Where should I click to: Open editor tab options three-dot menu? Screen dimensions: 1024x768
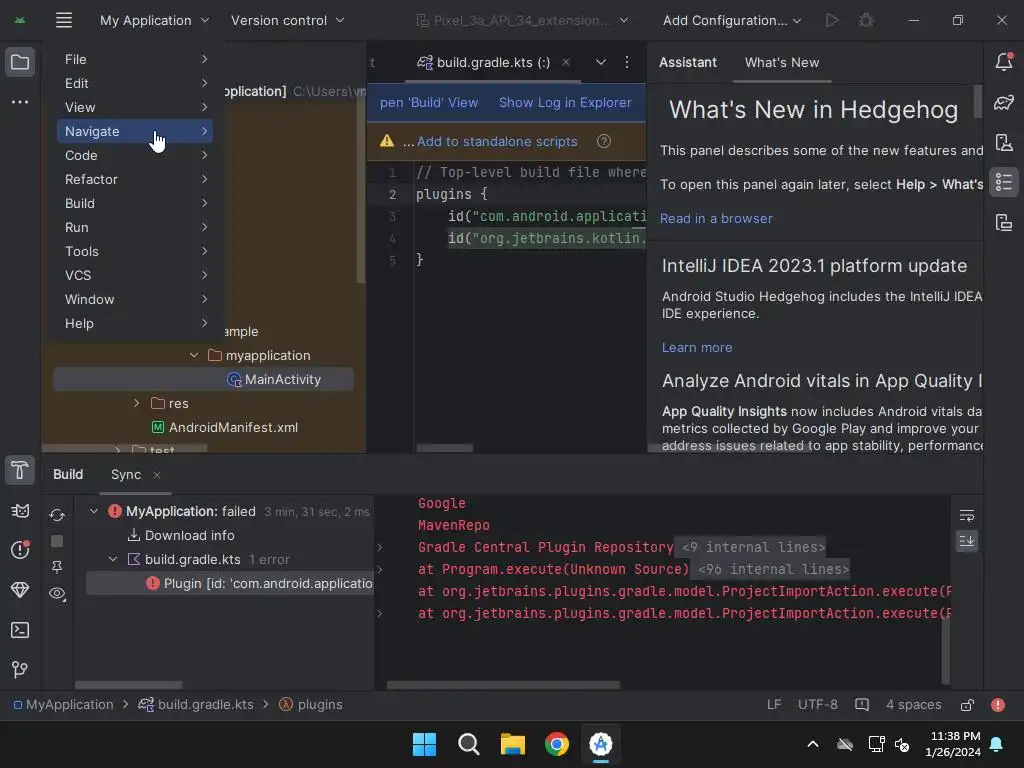click(x=627, y=62)
